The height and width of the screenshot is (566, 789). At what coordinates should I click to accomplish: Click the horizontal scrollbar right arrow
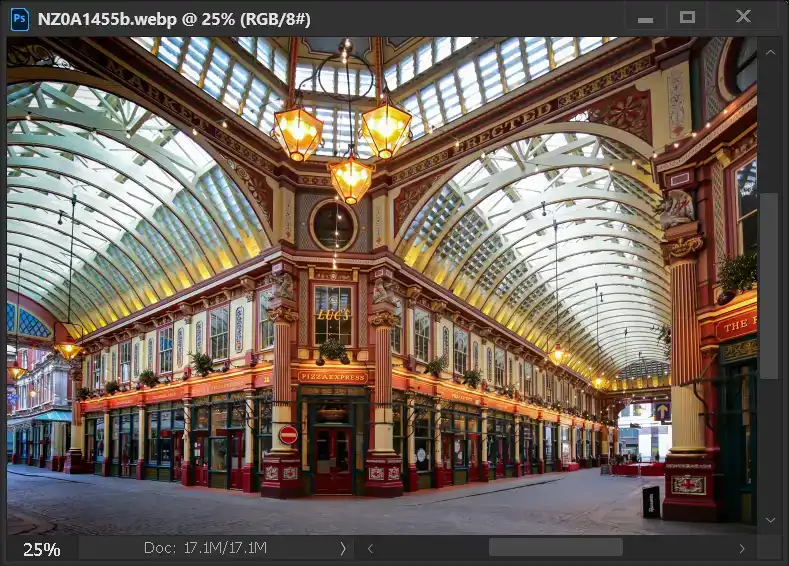(742, 548)
